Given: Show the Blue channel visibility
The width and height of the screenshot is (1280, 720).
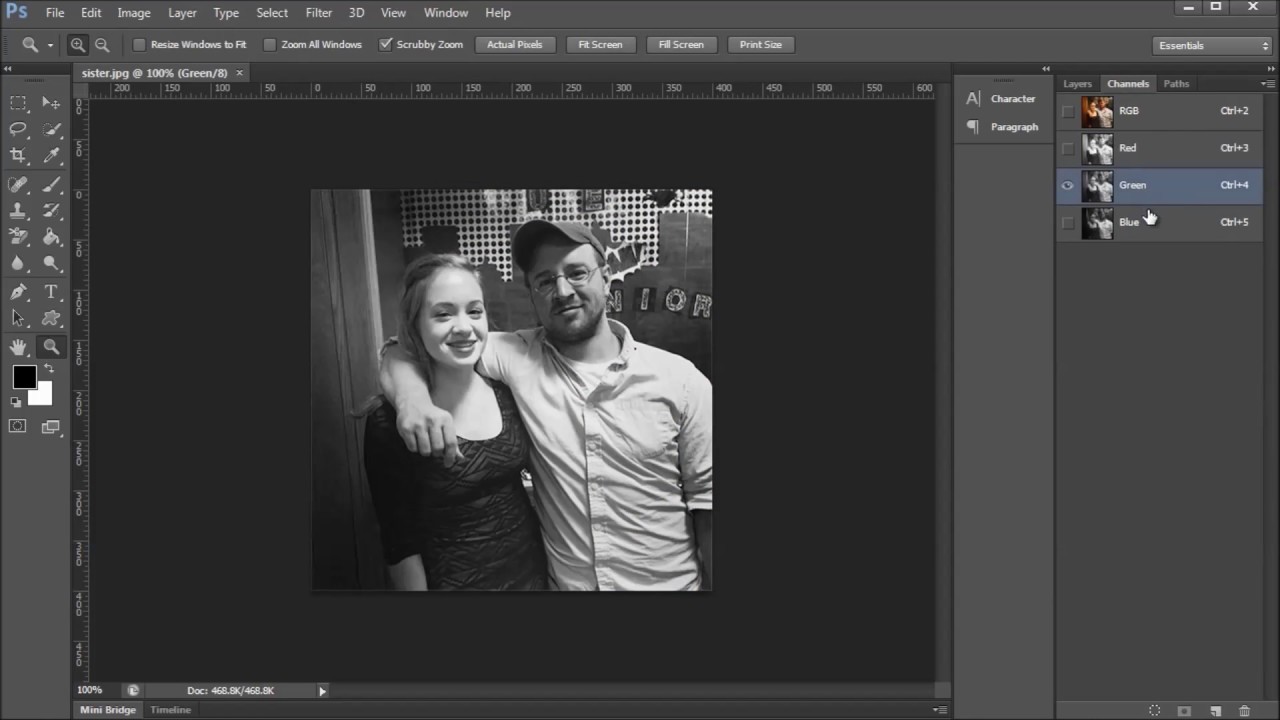Looking at the screenshot, I should [1068, 222].
